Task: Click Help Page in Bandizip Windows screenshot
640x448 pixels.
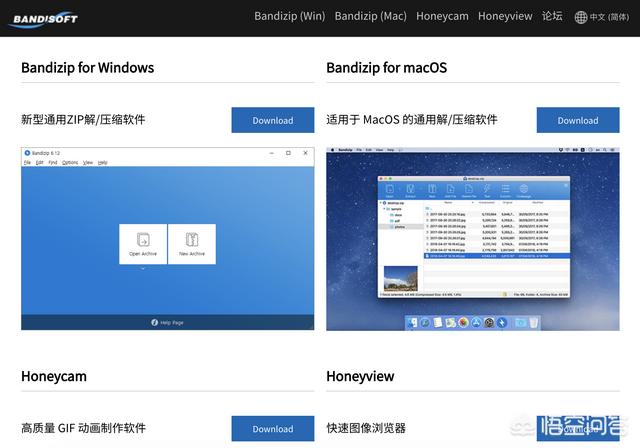Action: tap(167, 322)
